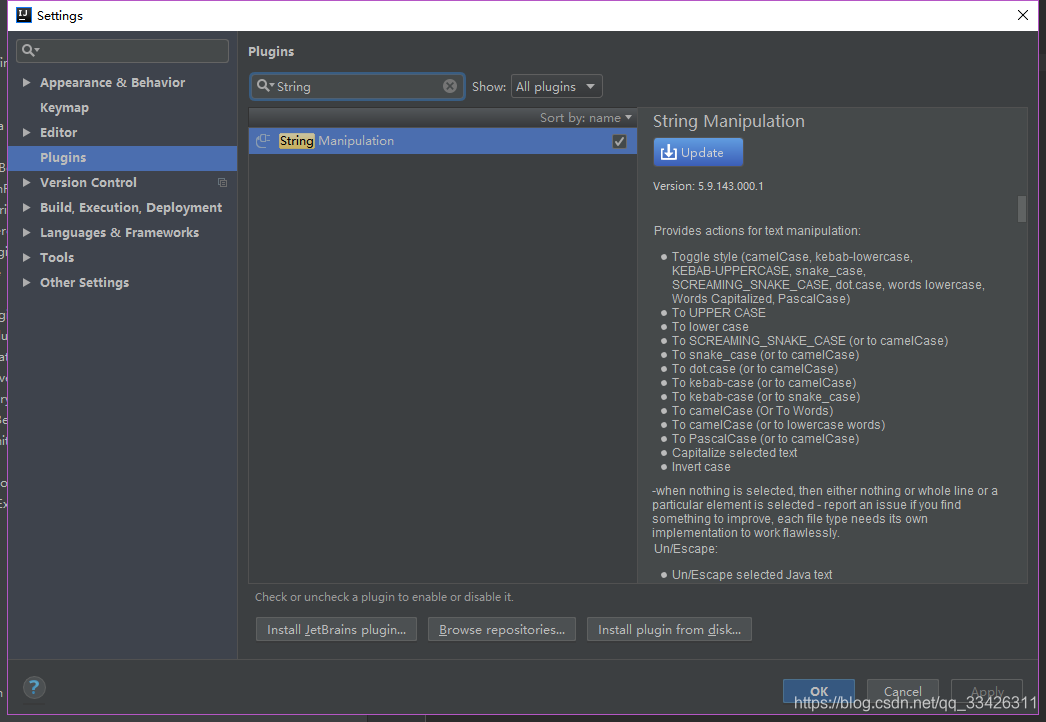The height and width of the screenshot is (722, 1046).
Task: Open Languages & Frameworks settings
Action: click(x=119, y=233)
